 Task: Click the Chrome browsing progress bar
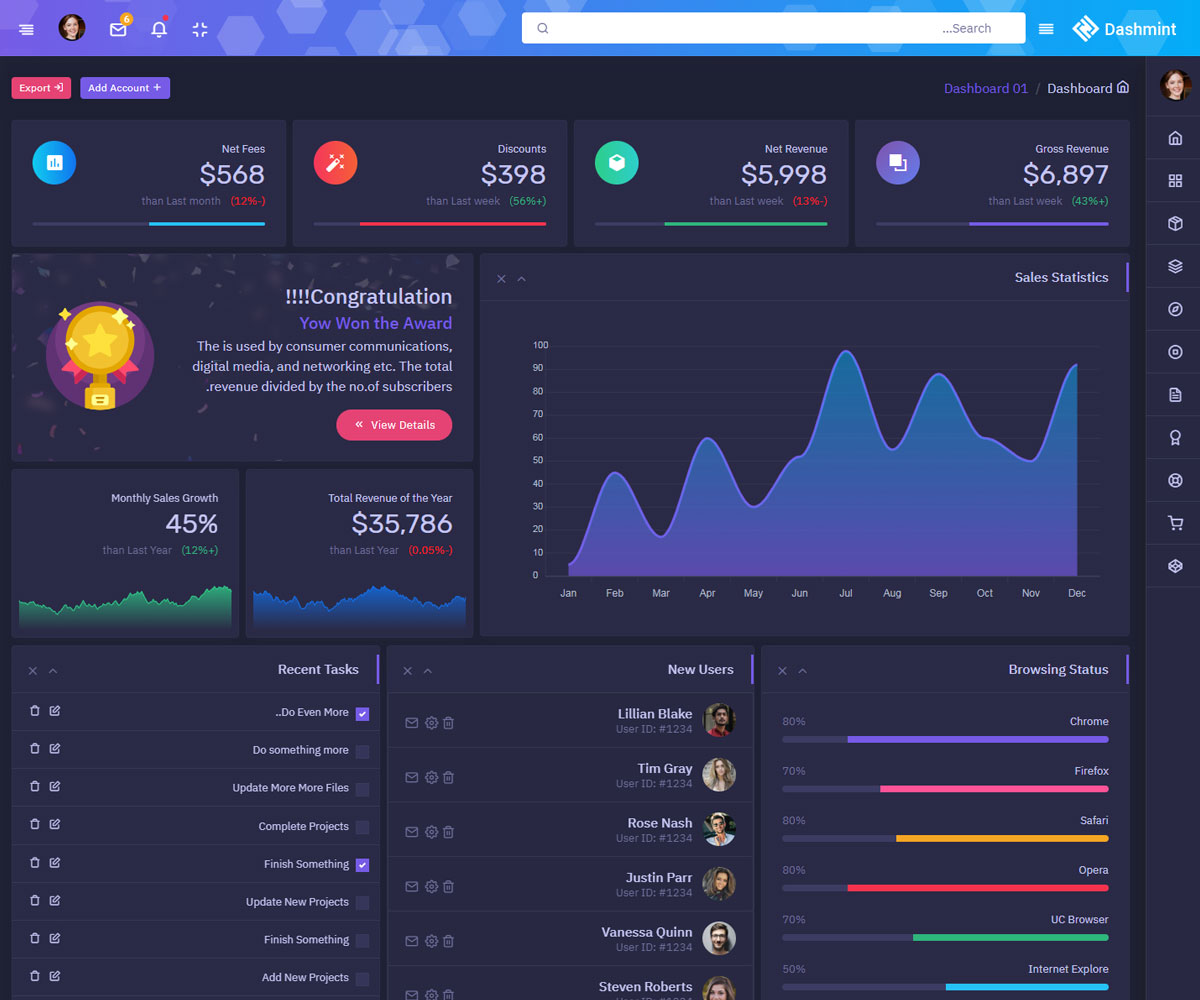coord(945,739)
